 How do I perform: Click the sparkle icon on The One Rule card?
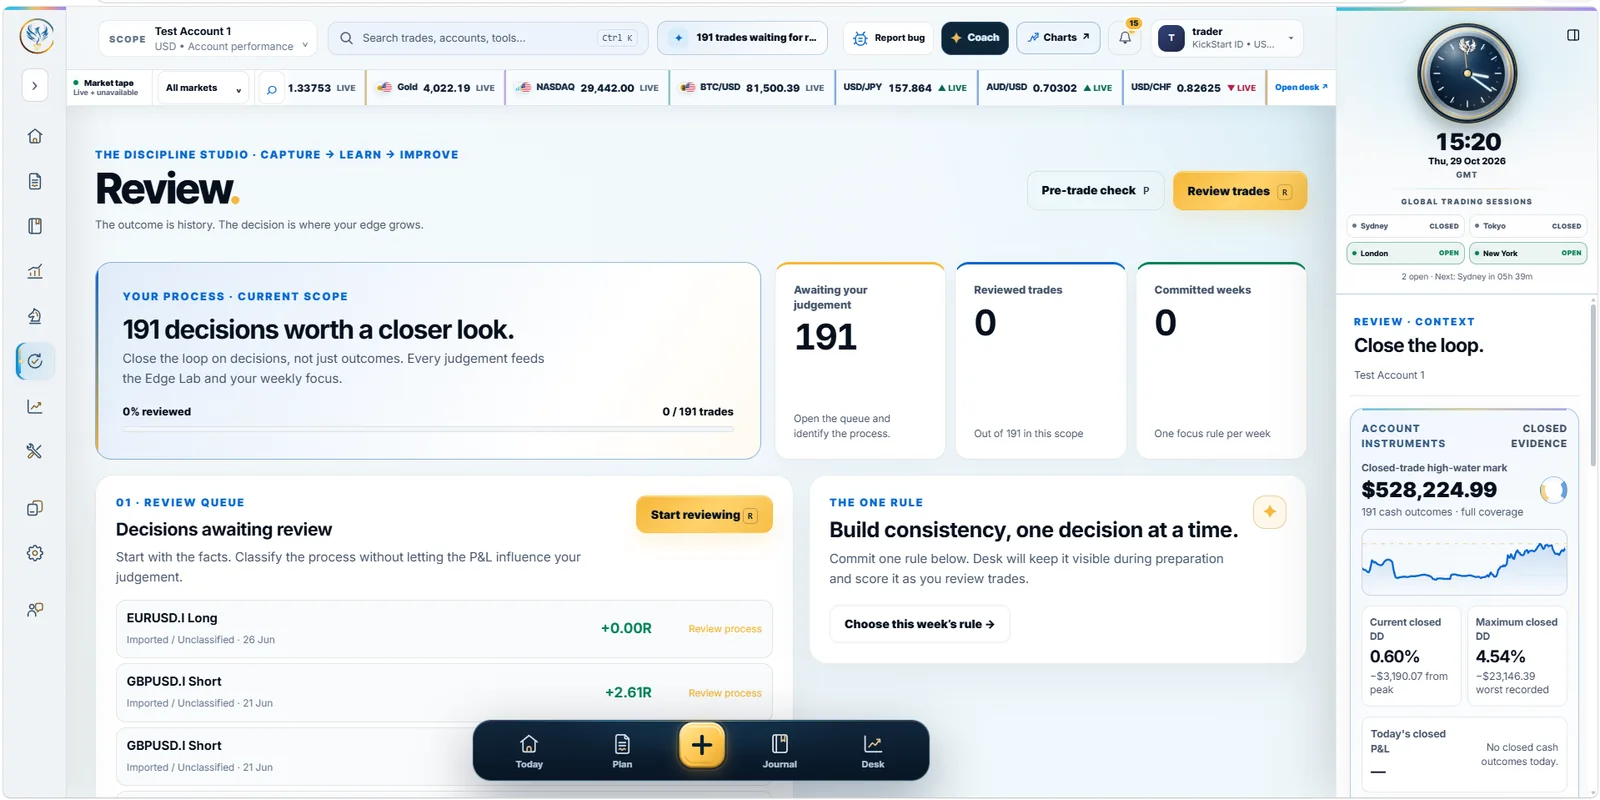1270,512
